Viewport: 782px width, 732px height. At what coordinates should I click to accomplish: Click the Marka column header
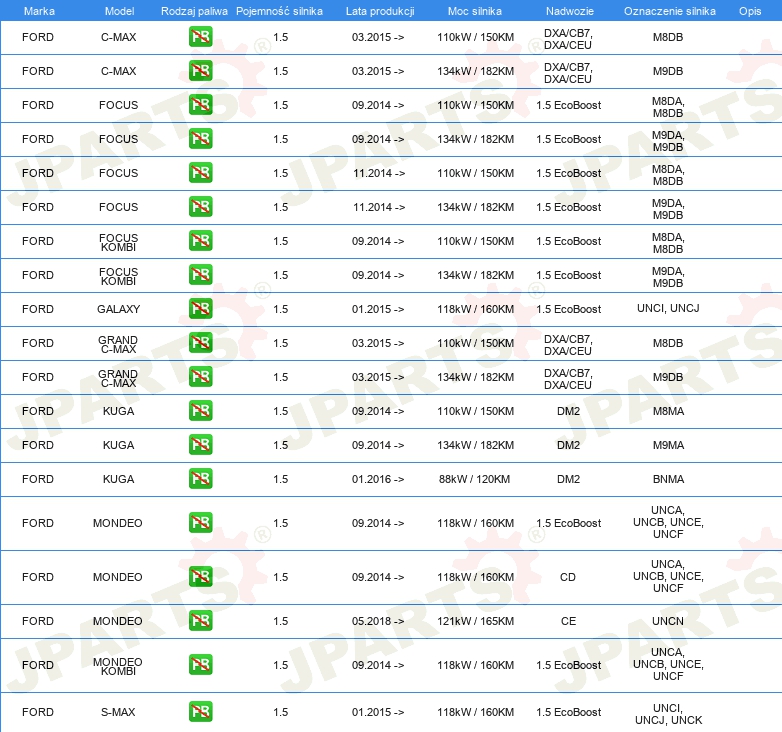(x=39, y=11)
